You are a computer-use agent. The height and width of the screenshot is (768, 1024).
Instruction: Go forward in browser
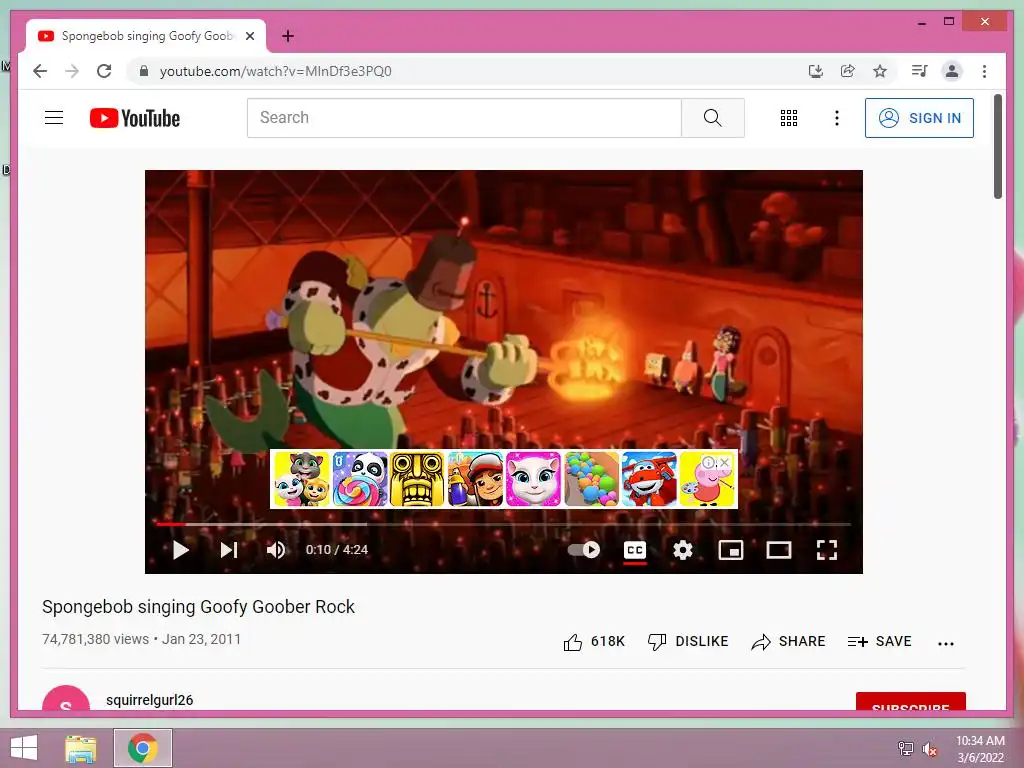[x=72, y=71]
